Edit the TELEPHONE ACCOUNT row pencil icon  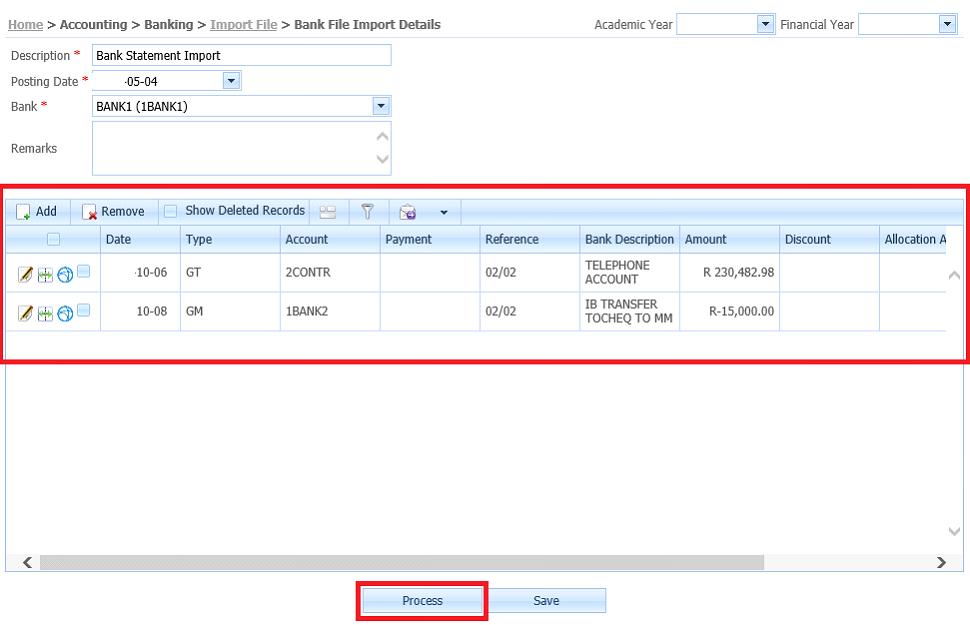25,274
